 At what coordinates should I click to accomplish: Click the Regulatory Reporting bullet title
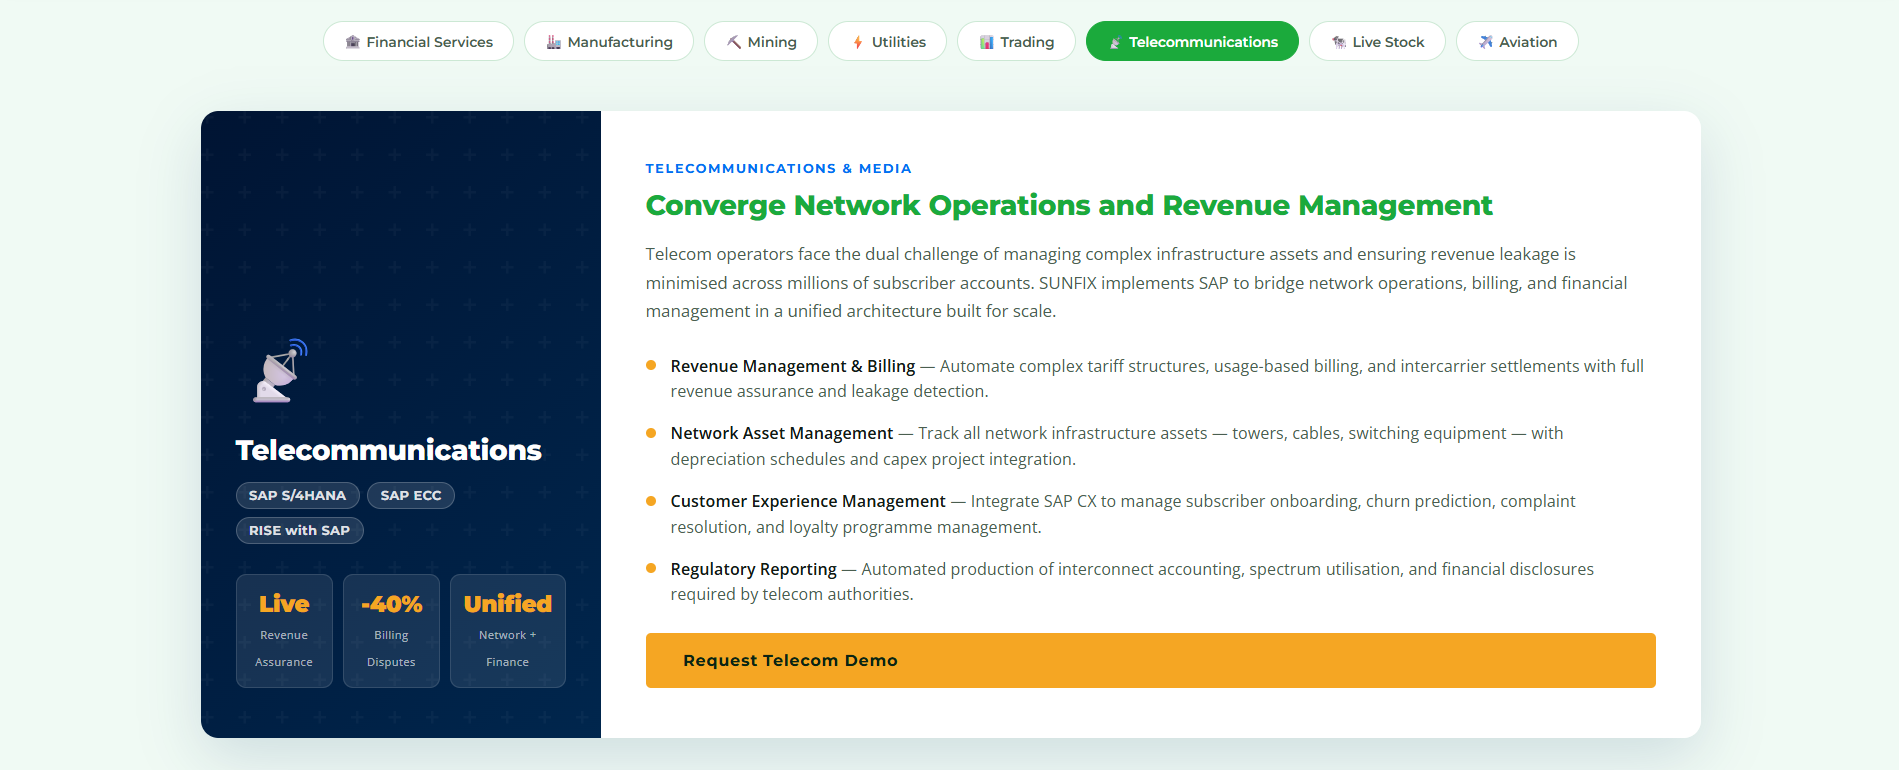[x=754, y=569]
